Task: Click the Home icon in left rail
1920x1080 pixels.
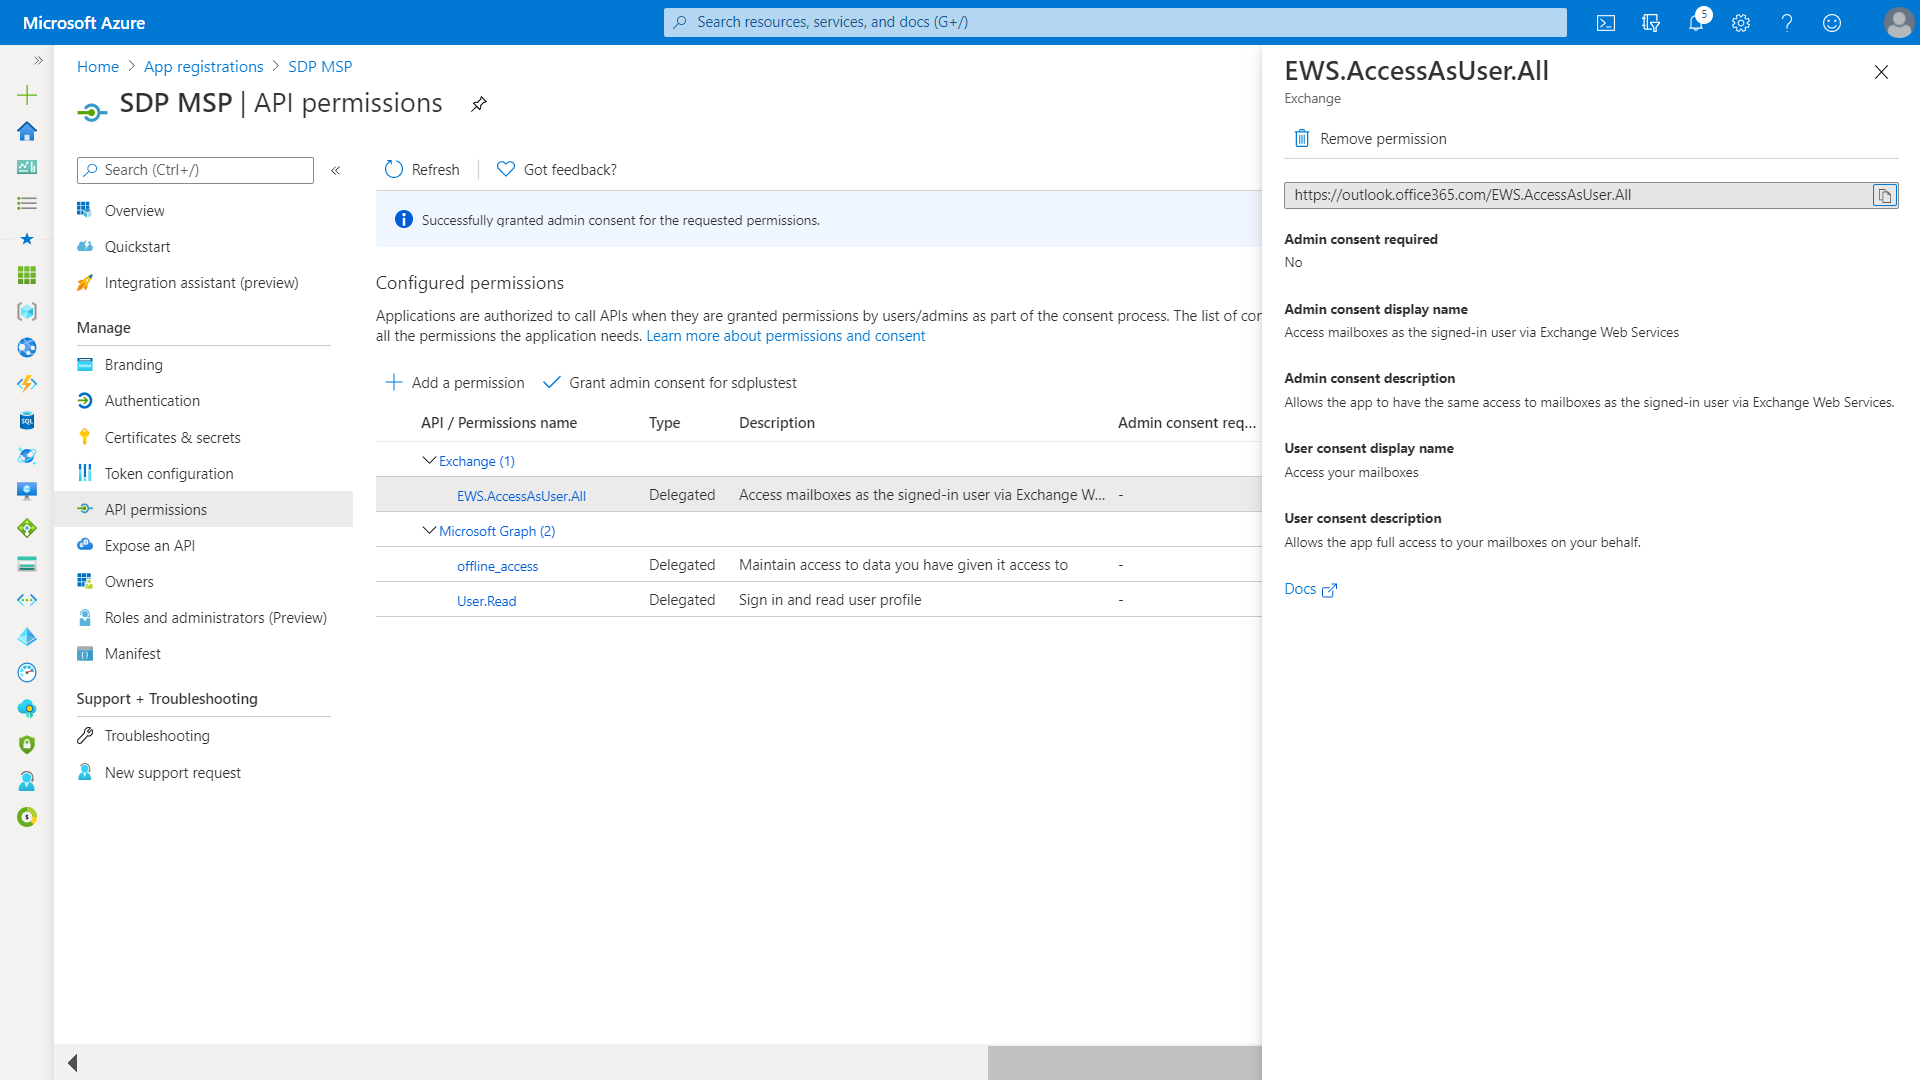Action: coord(27,131)
